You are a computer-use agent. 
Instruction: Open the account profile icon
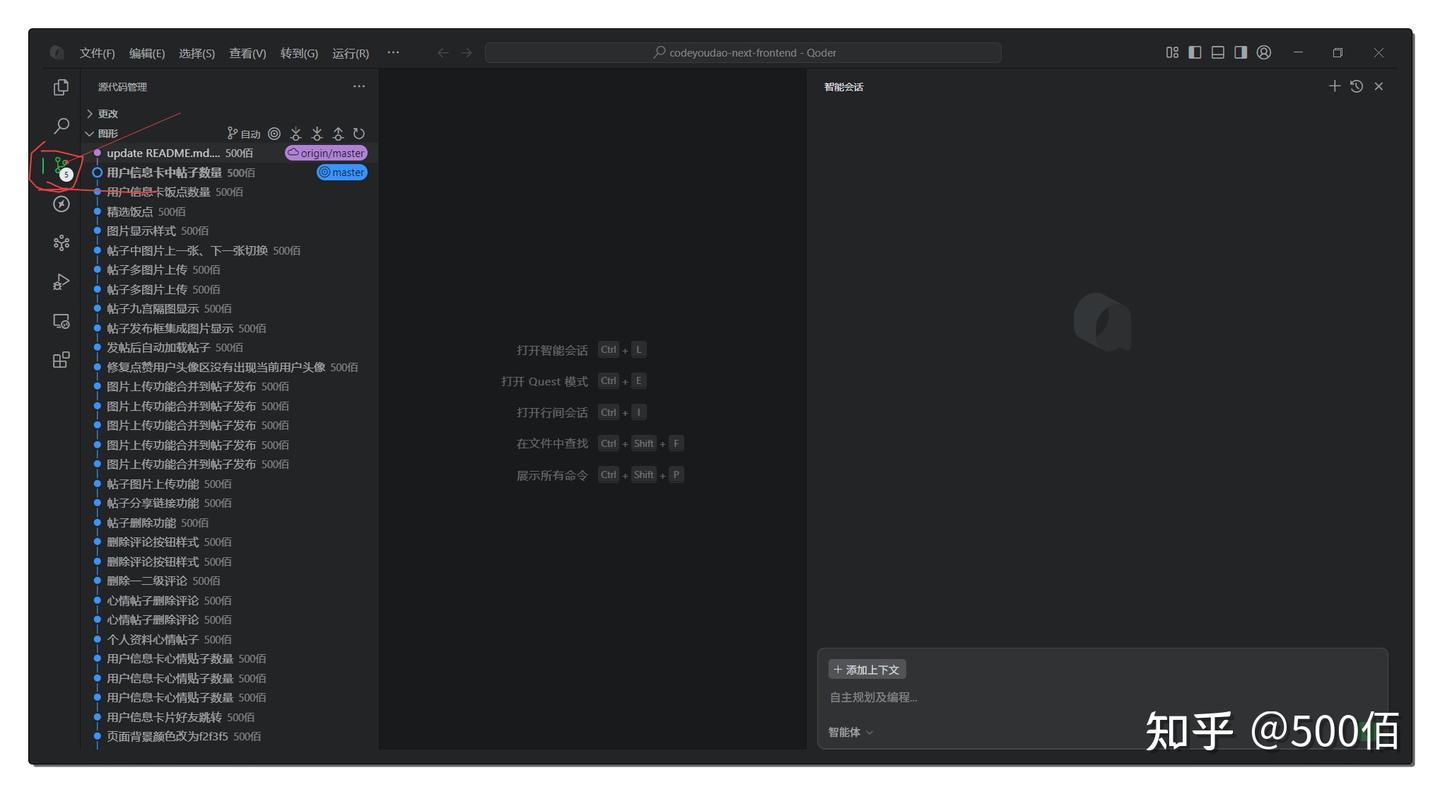click(1264, 53)
